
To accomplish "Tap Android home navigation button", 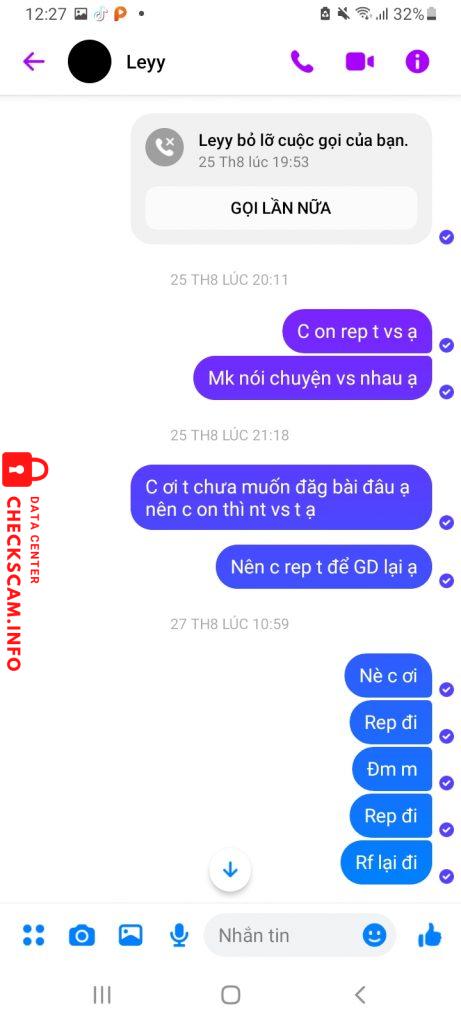I will 230,995.
